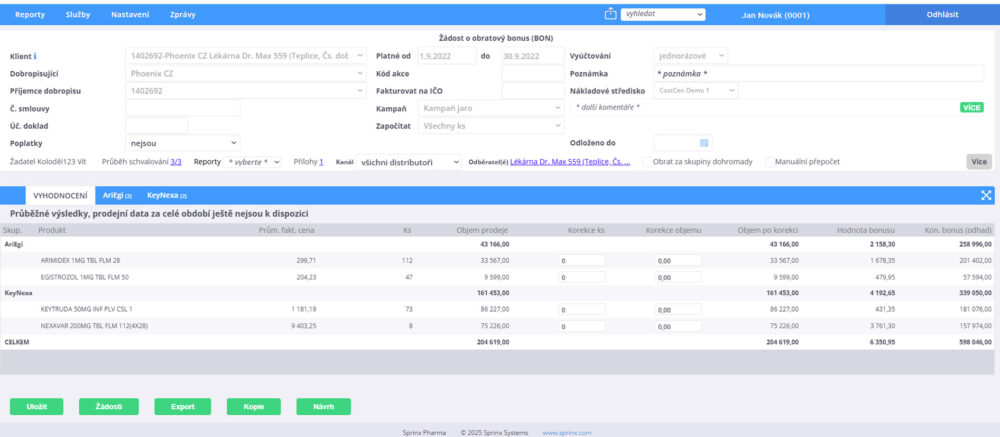Click the Export button

pyautogui.click(x=182, y=406)
